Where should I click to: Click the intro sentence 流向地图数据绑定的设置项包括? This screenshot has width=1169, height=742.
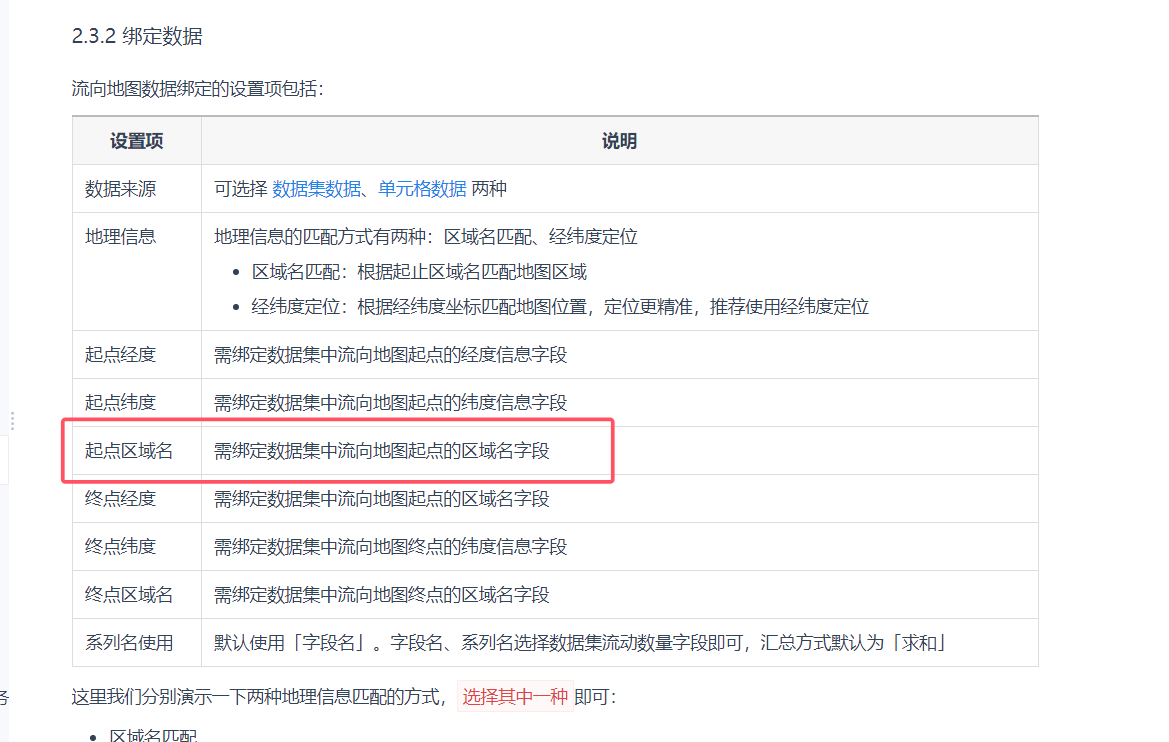click(197, 89)
